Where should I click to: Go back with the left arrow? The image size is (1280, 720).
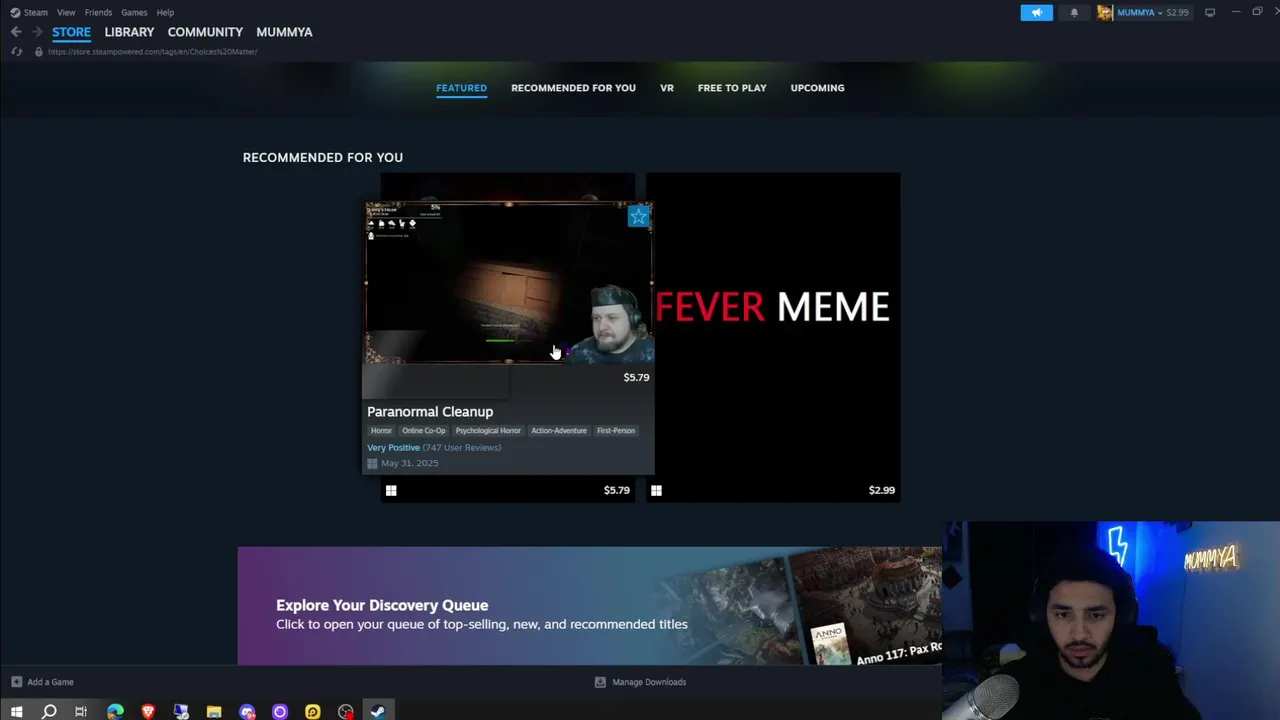tap(16, 32)
